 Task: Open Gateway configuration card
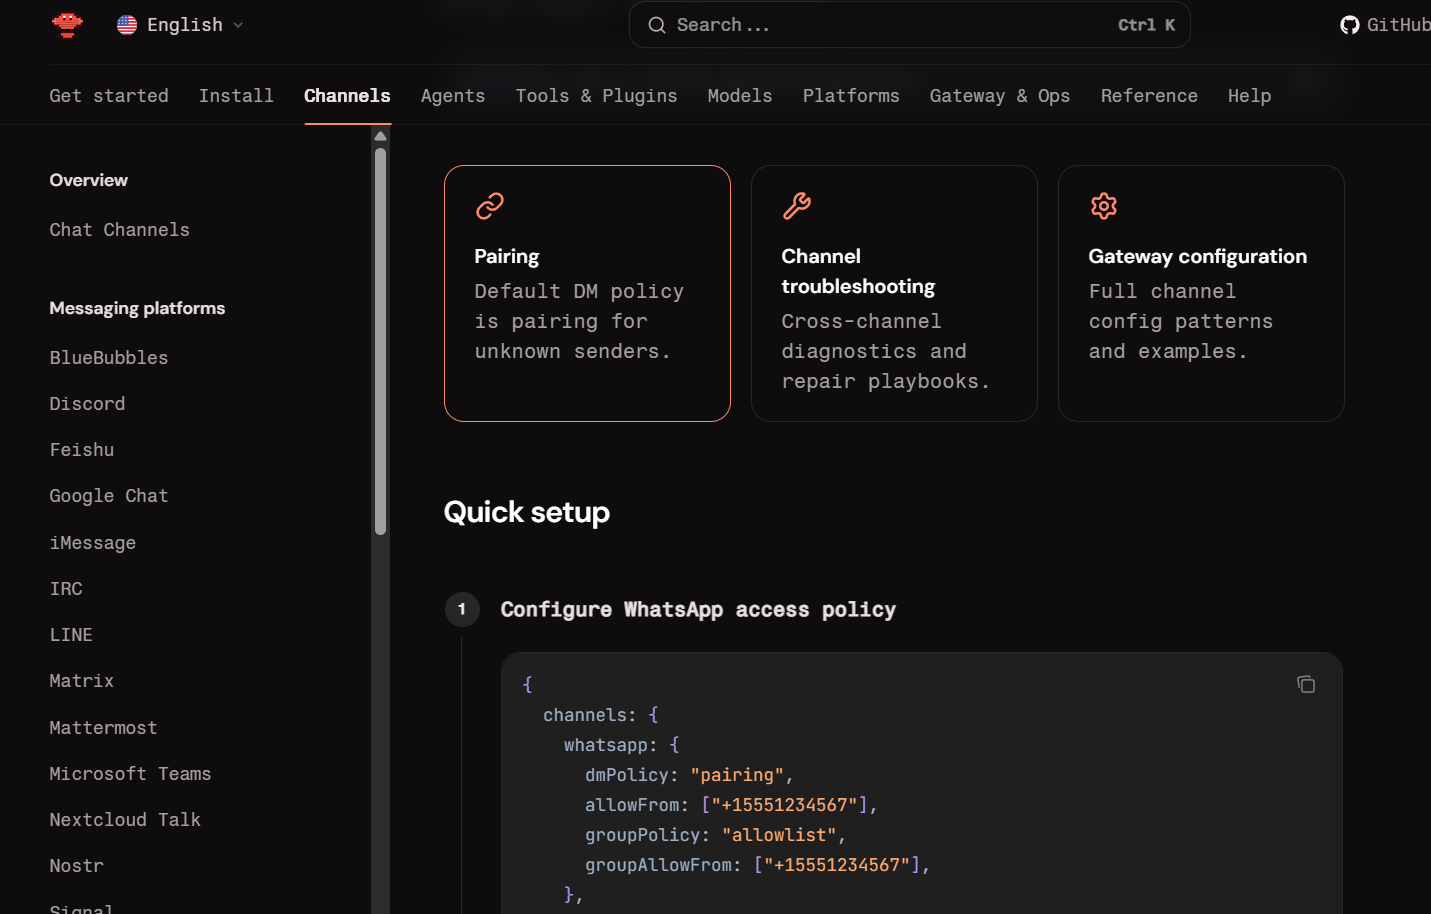click(x=1201, y=293)
